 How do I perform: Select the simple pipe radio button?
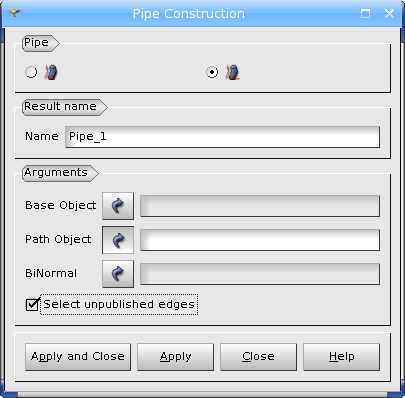click(x=31, y=72)
